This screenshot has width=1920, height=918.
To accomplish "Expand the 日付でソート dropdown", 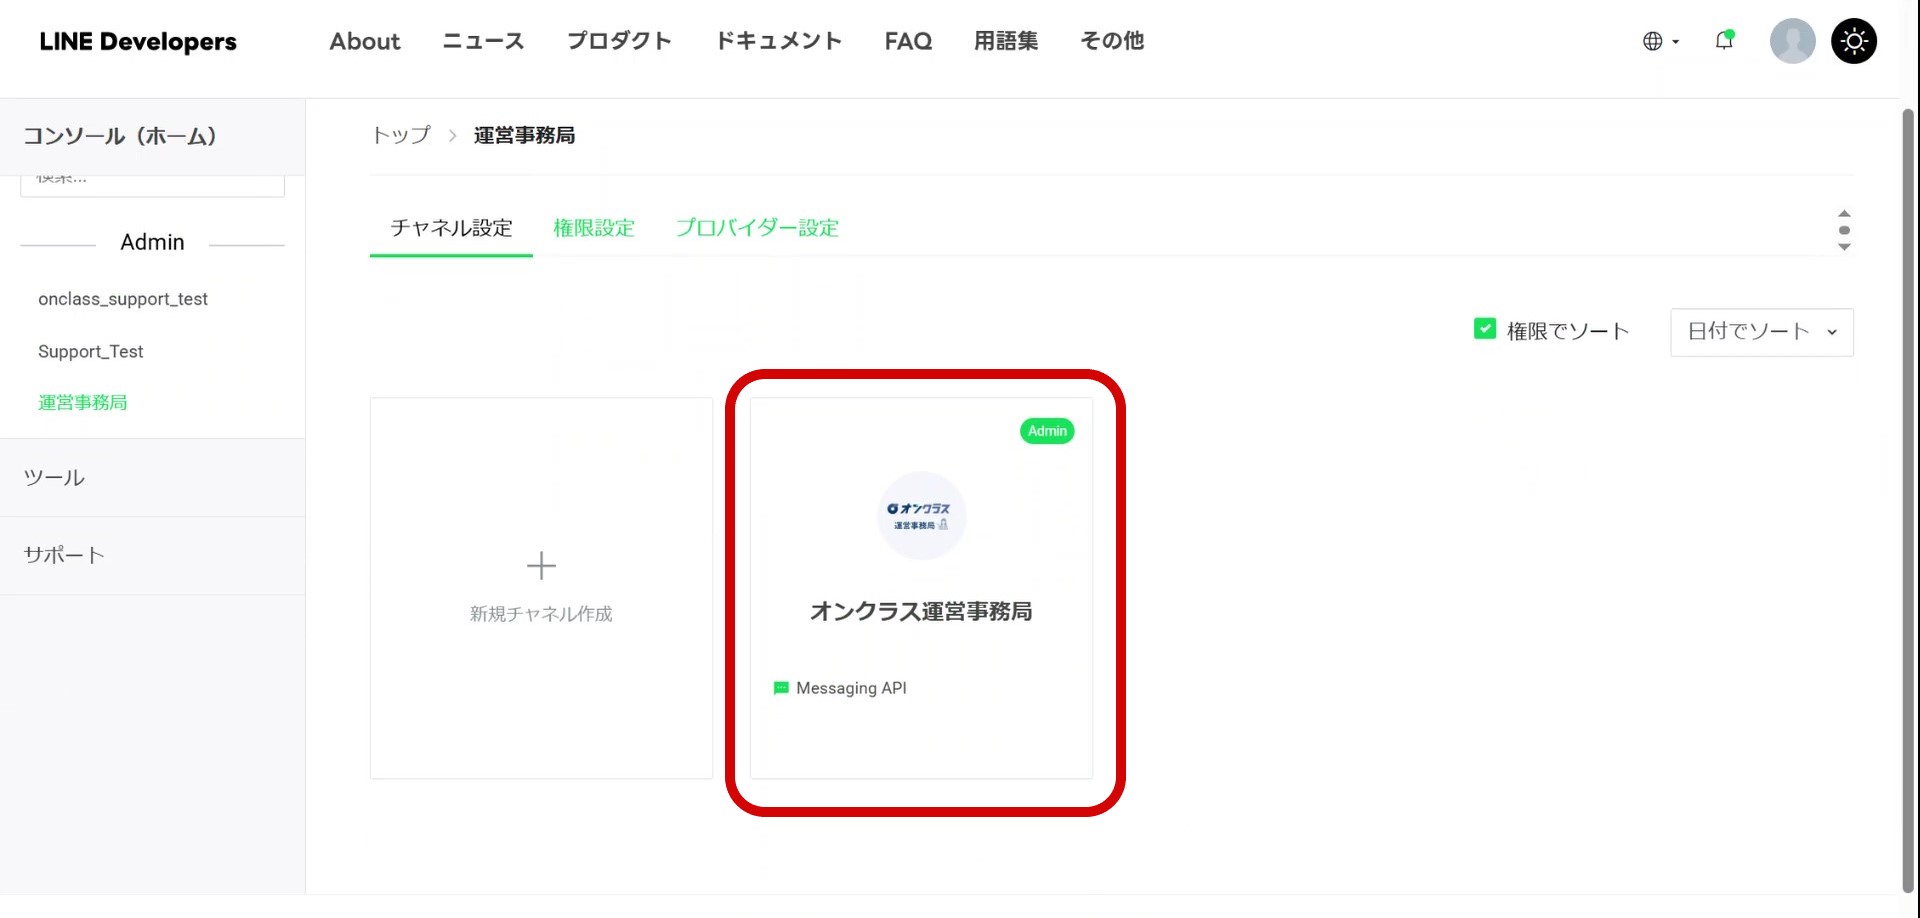I will tap(1761, 332).
